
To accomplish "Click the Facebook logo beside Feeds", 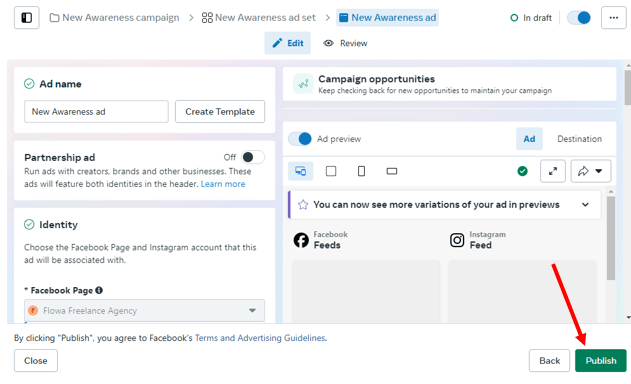I will click(301, 240).
